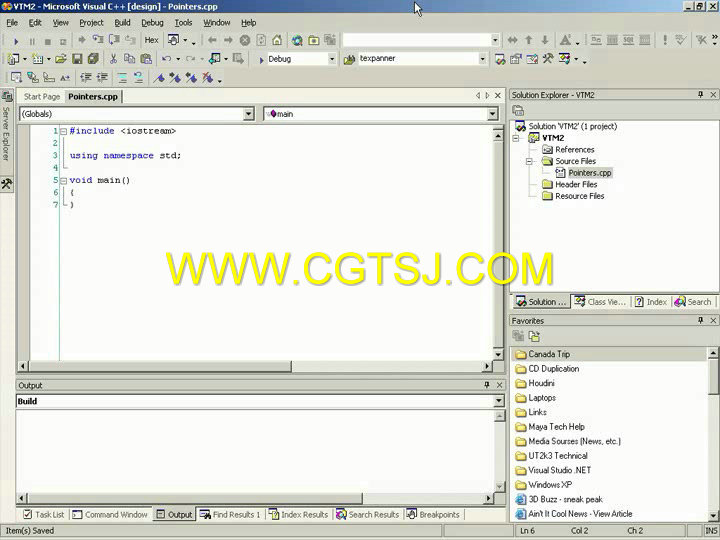The width and height of the screenshot is (720, 540).
Task: Open the URL address combo dropdown
Action: pos(495,40)
